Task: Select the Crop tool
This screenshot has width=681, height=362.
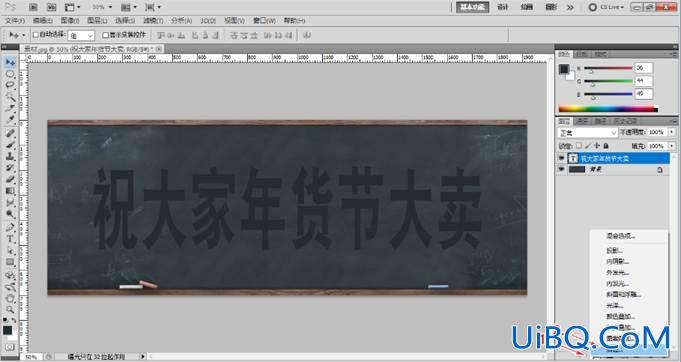Action: (10, 108)
